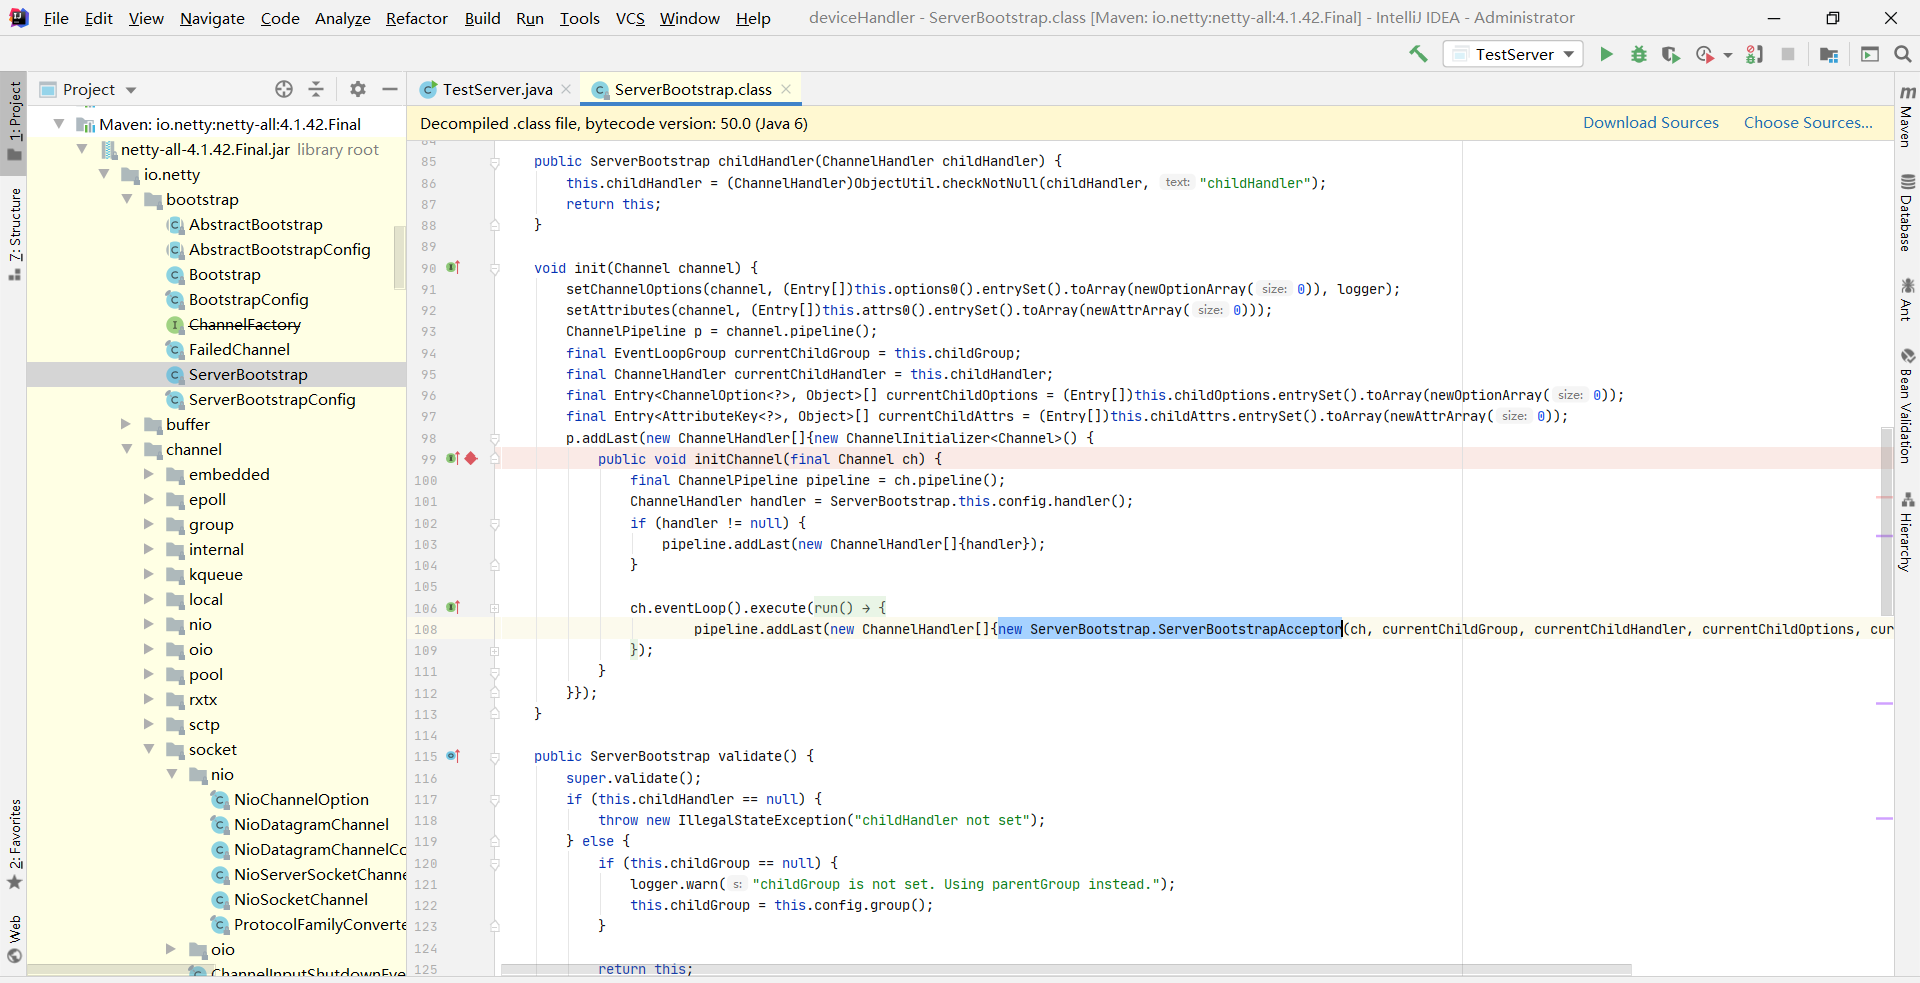Select AbstractBootstrap class in tree
The image size is (1920, 983).
256,224
